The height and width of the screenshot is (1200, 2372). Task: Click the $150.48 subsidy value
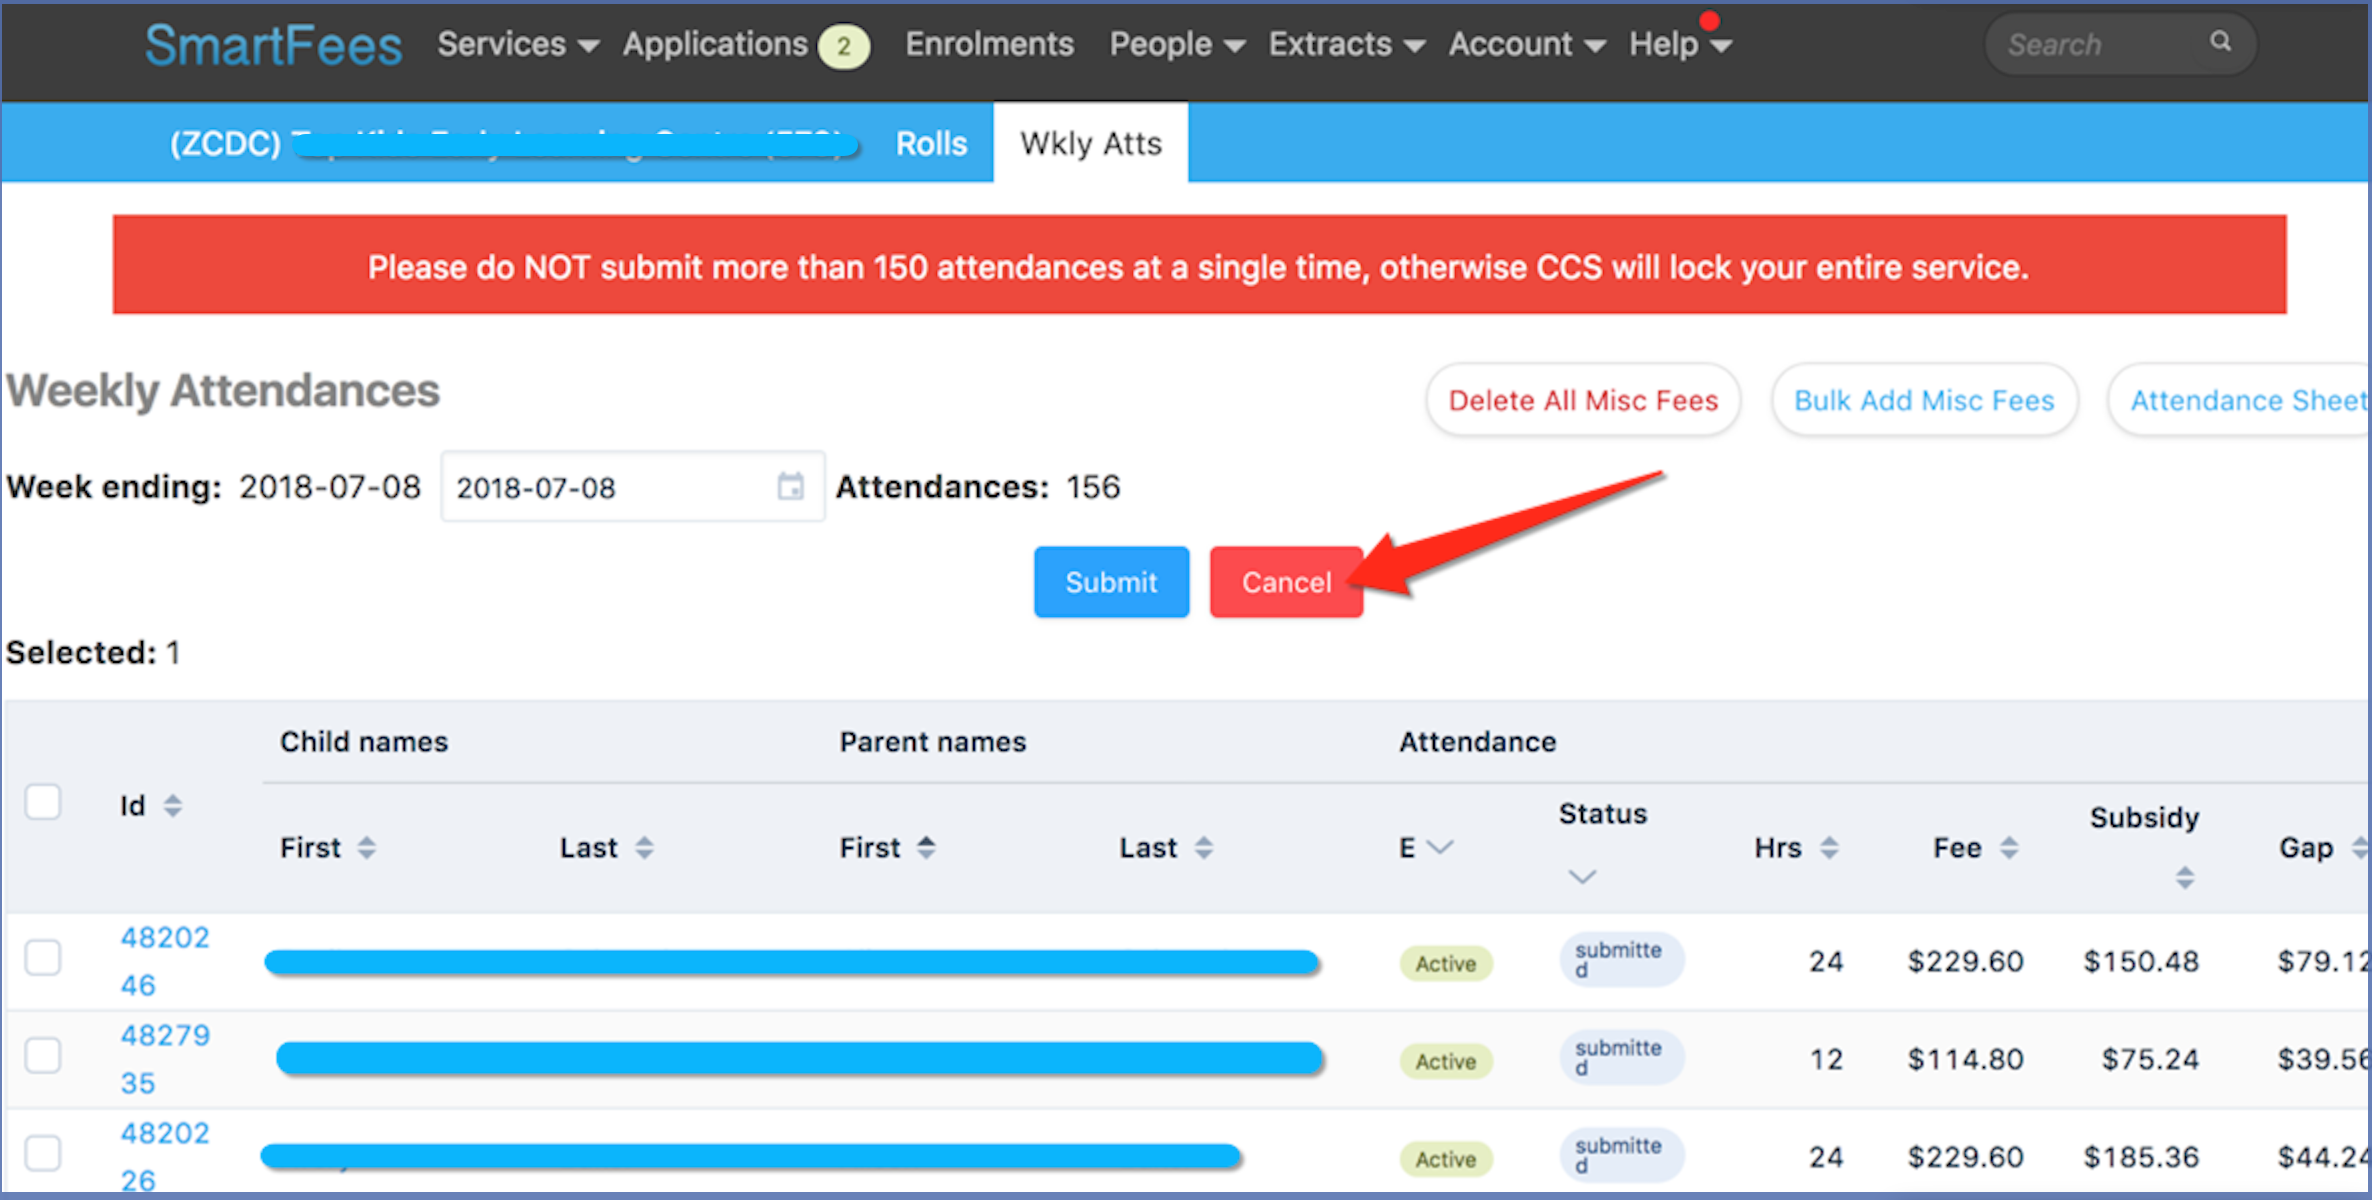(x=2141, y=962)
